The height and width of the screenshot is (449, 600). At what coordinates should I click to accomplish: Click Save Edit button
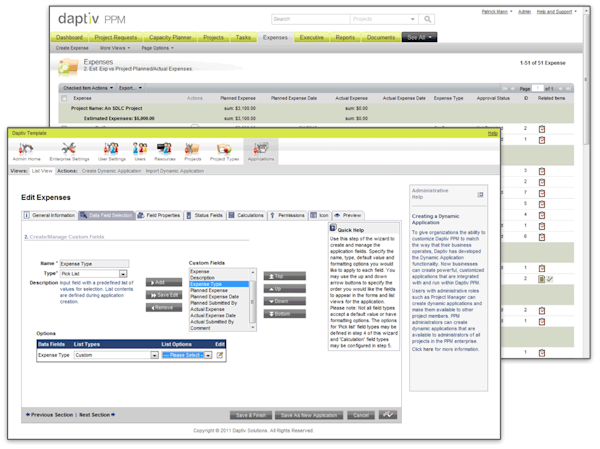[164, 295]
